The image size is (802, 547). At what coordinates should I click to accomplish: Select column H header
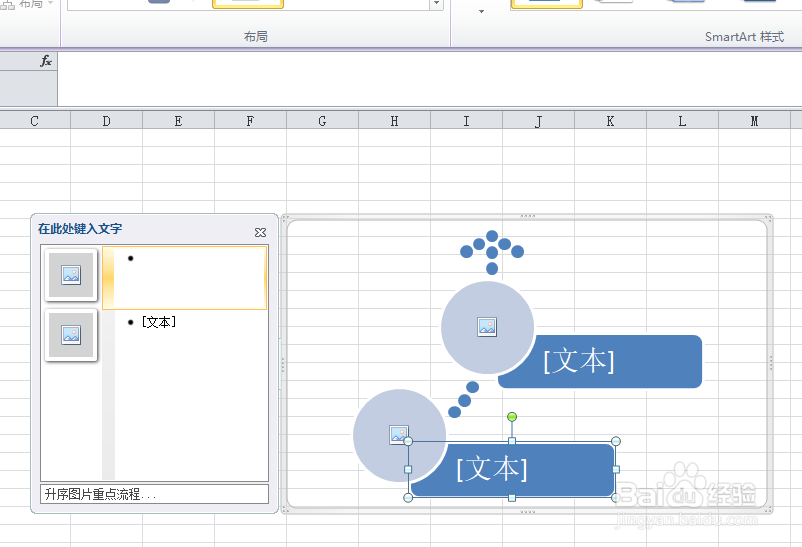[394, 121]
